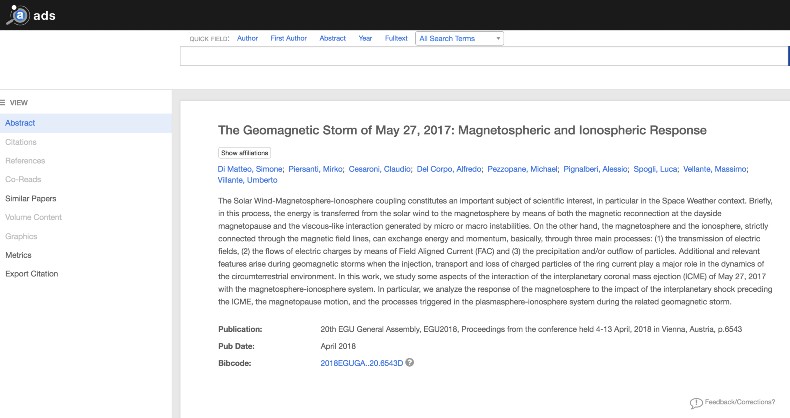Open author Di Matteo, Simone

[x=250, y=169]
